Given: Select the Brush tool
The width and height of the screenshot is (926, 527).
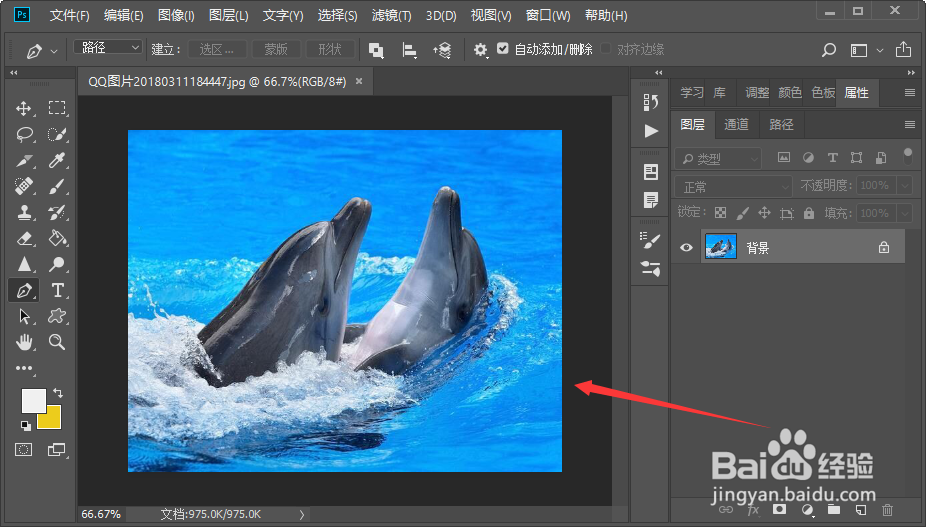Looking at the screenshot, I should tap(57, 186).
